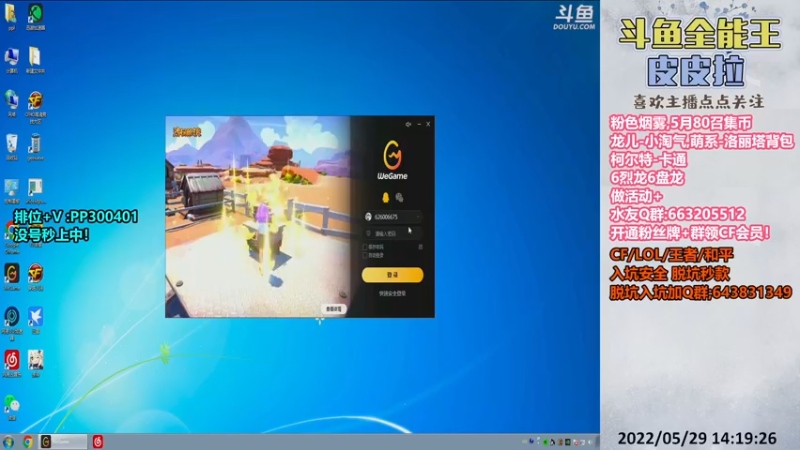This screenshot has height=450, width=800.
Task: Open soft keyboard icon beside the checkboxes
Action: point(420,247)
